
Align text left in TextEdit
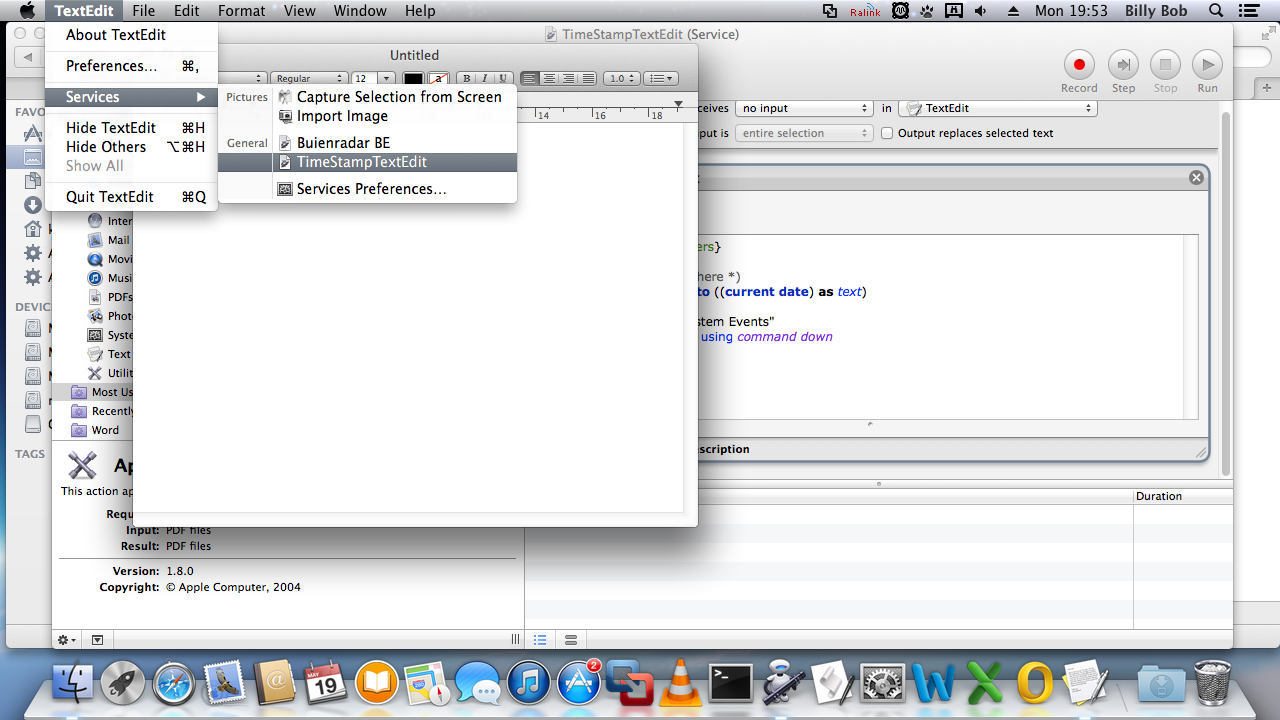pyautogui.click(x=530, y=78)
